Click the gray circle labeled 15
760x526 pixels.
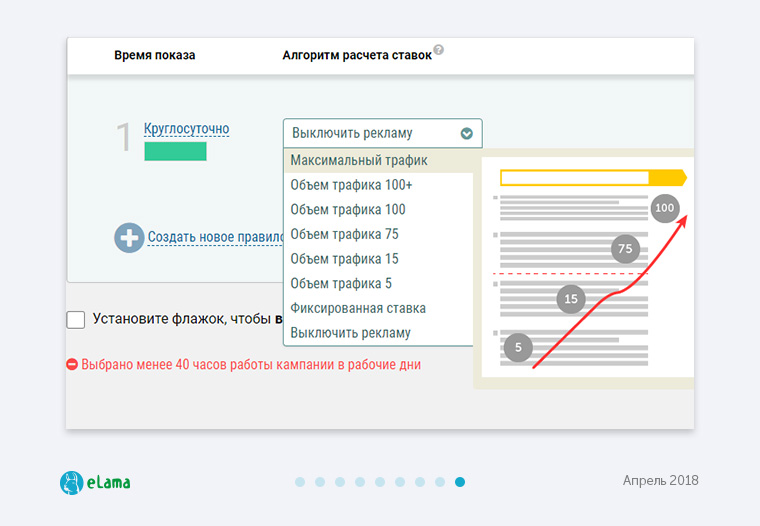(x=571, y=298)
